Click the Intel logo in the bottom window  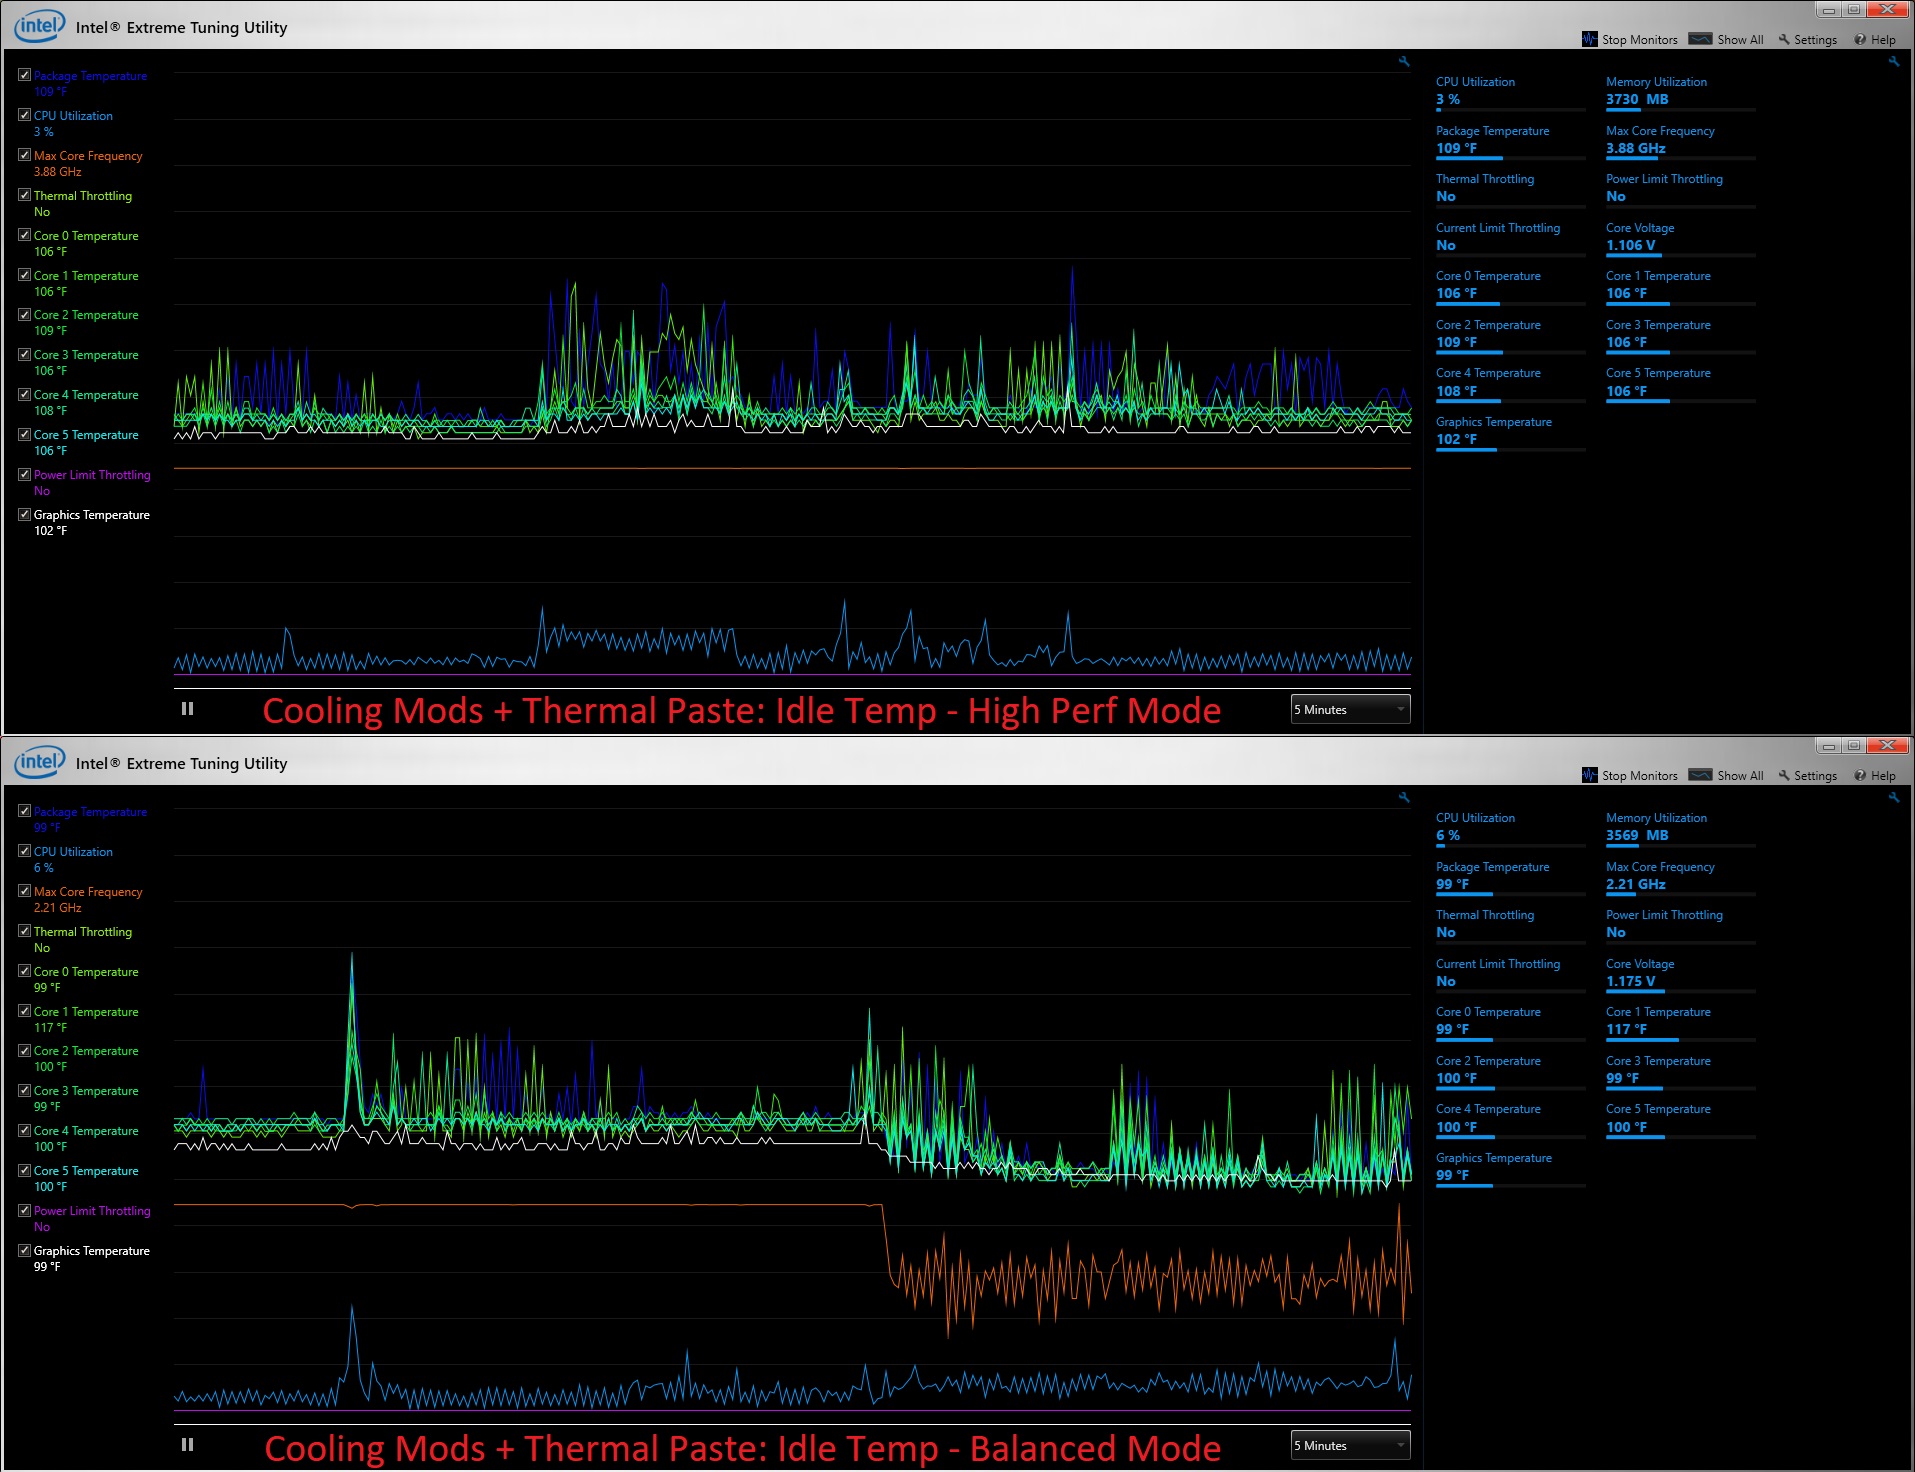tap(40, 762)
